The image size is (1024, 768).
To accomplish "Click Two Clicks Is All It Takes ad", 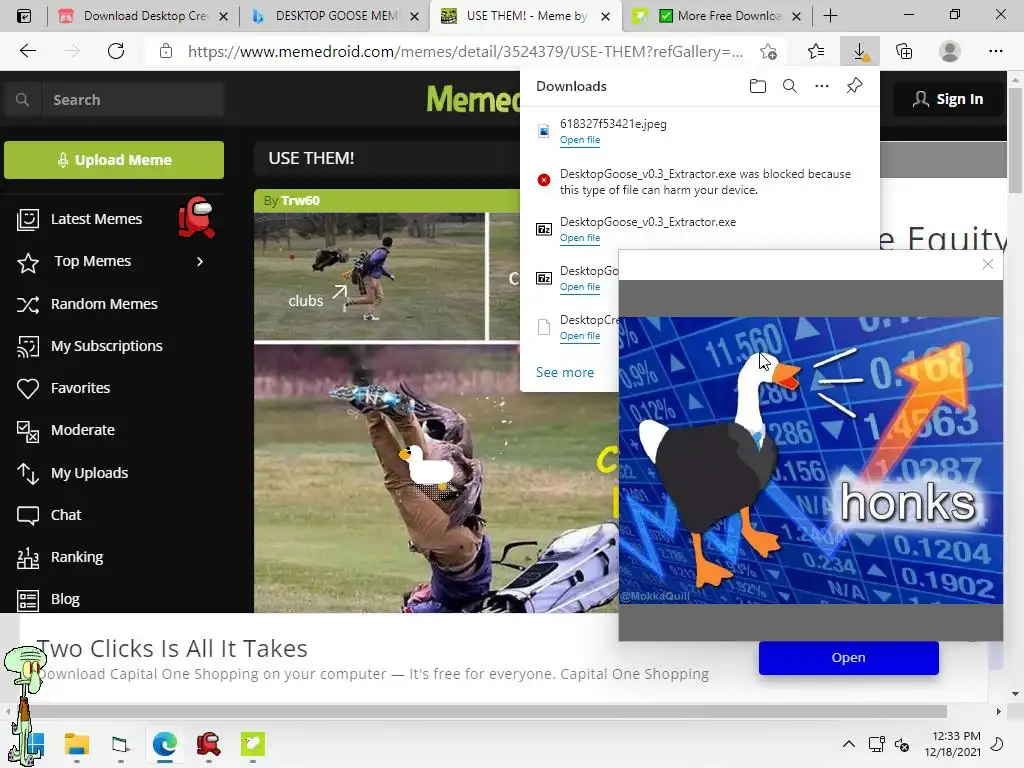I will click(172, 648).
